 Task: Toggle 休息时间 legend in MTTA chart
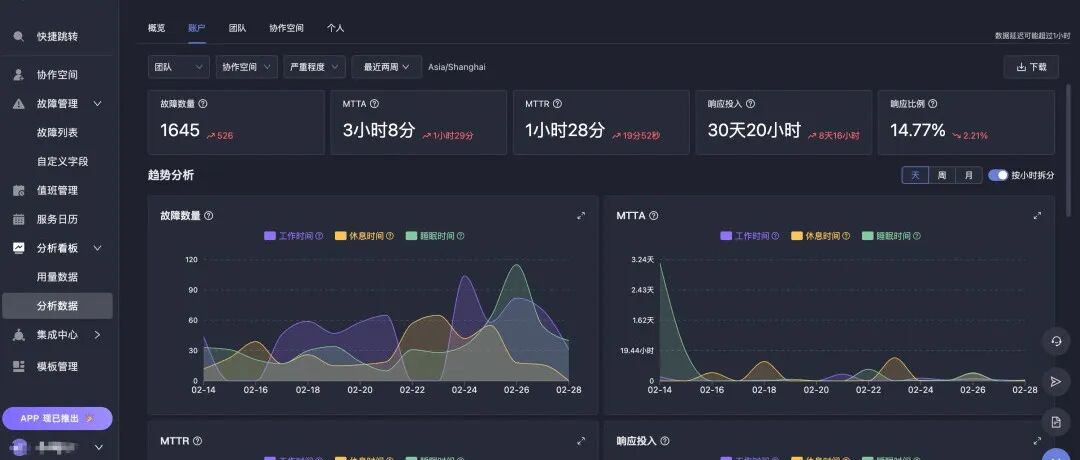pyautogui.click(x=820, y=236)
